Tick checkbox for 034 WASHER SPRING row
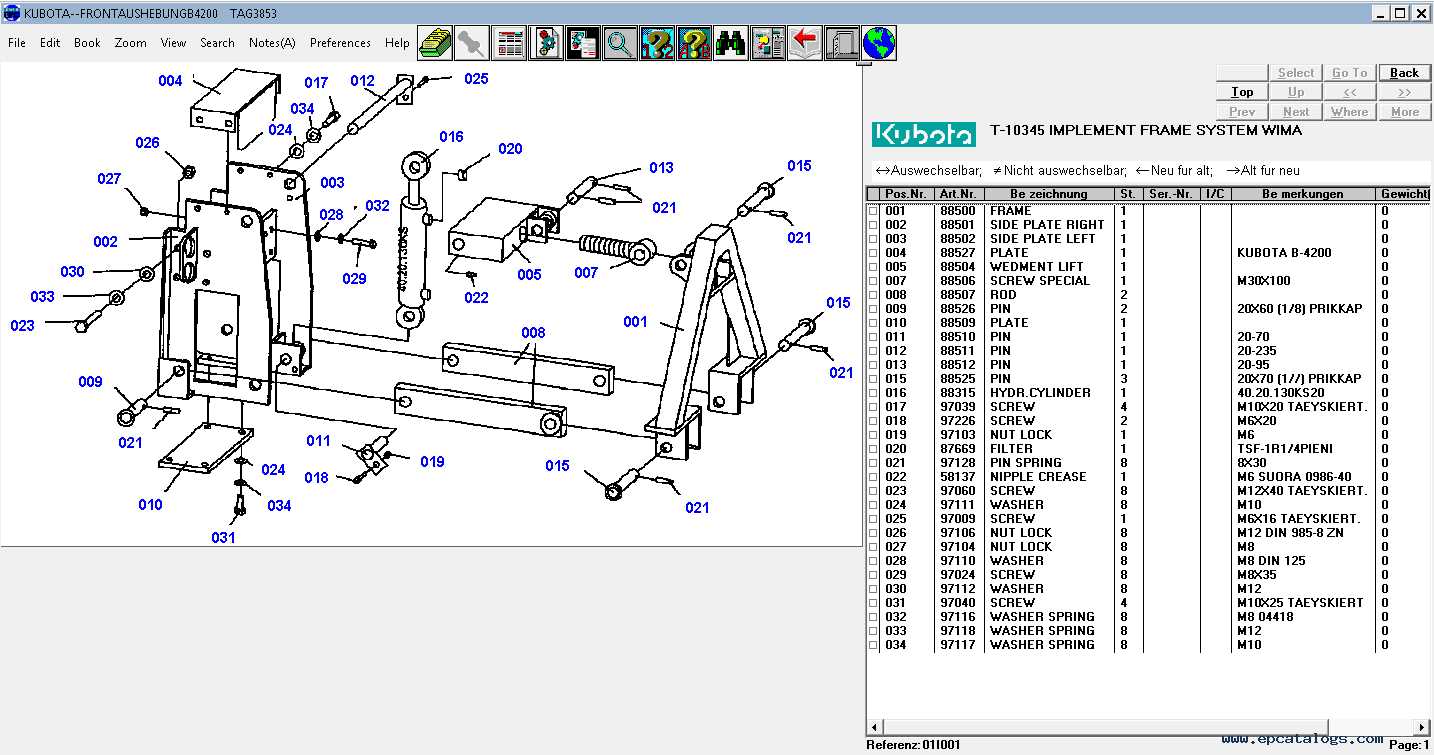Screen dimensions: 1434x755 (x=873, y=645)
